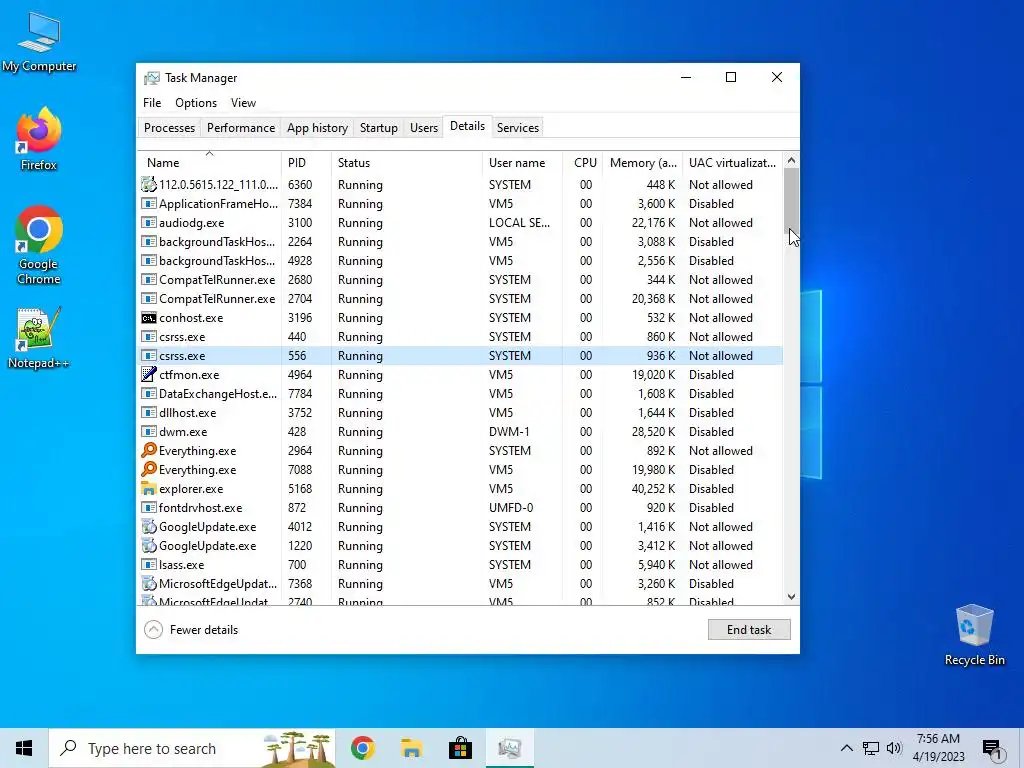Open My Computer desktop icon
1024x768 pixels.
tap(39, 42)
